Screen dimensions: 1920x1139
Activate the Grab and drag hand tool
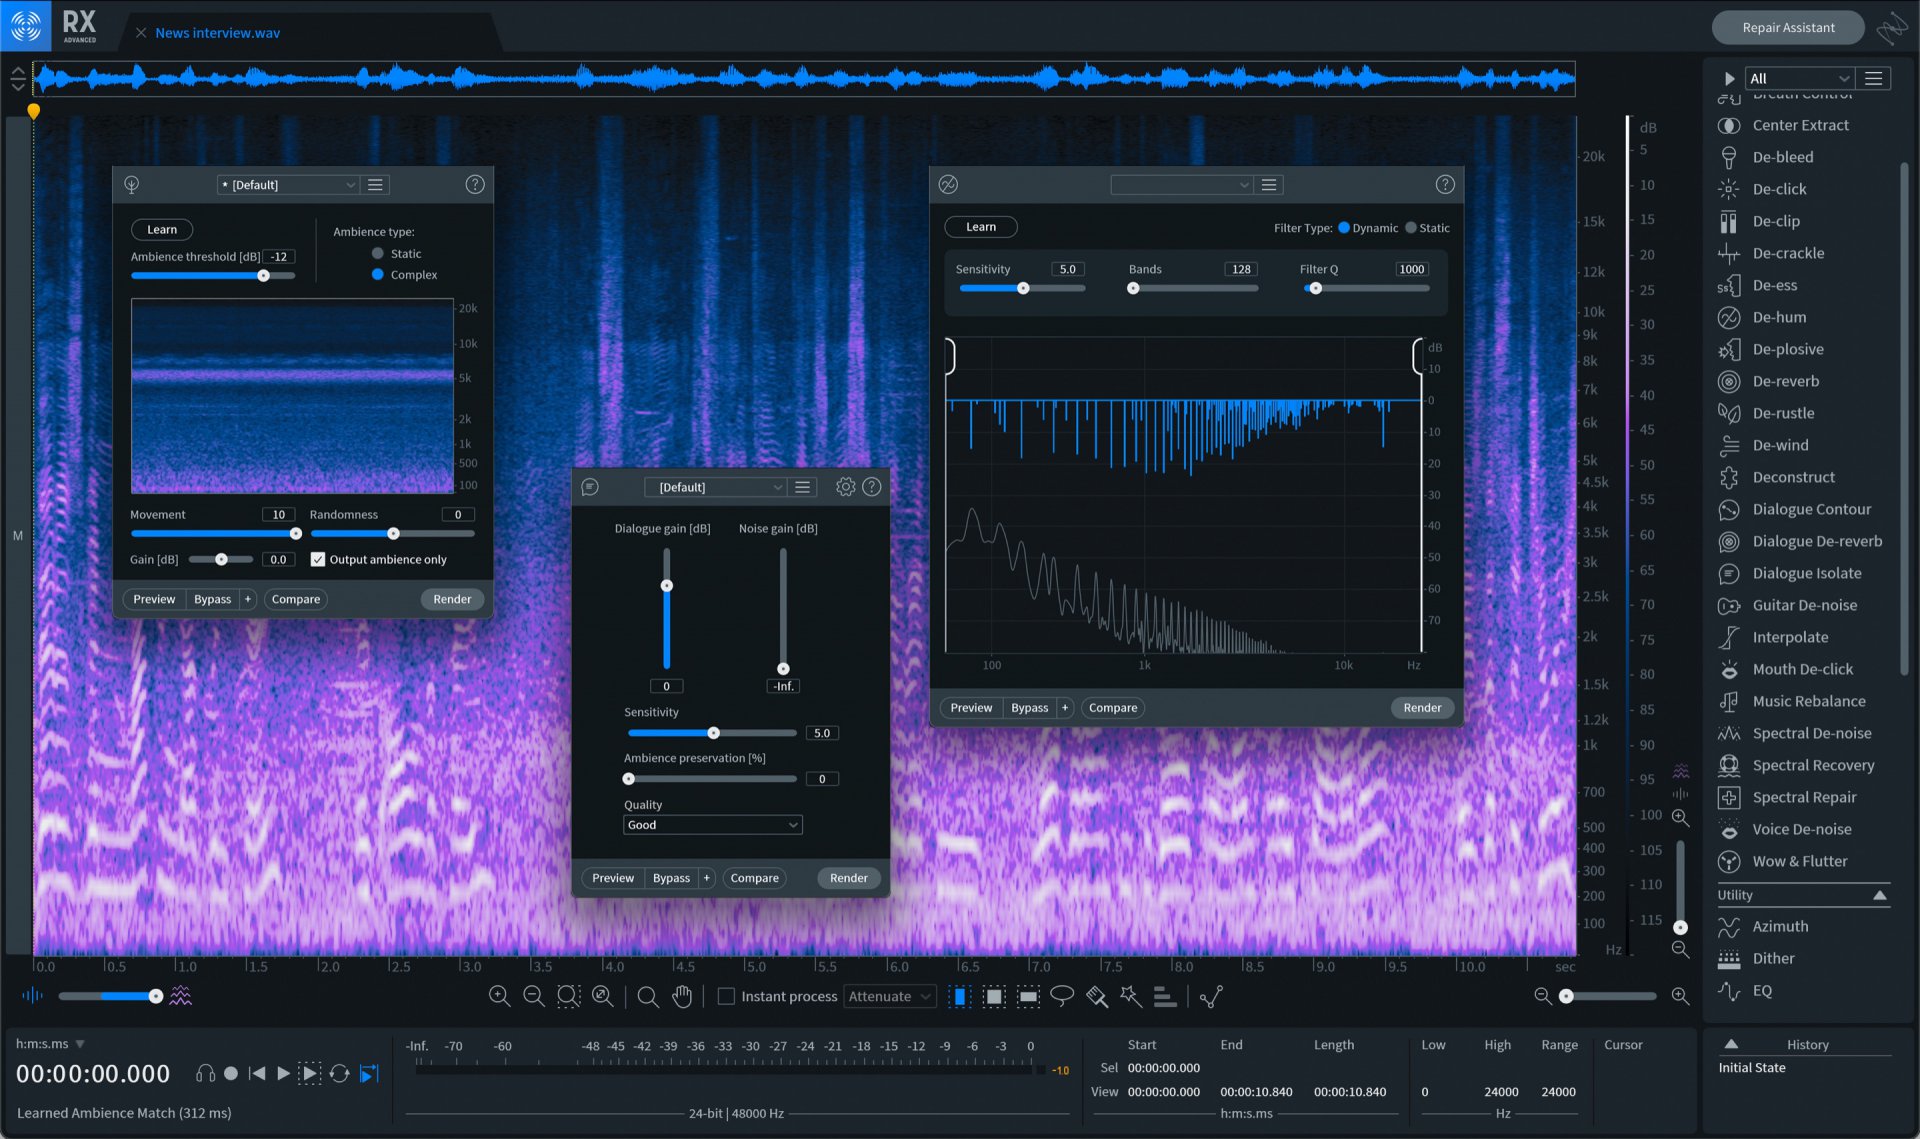point(682,995)
